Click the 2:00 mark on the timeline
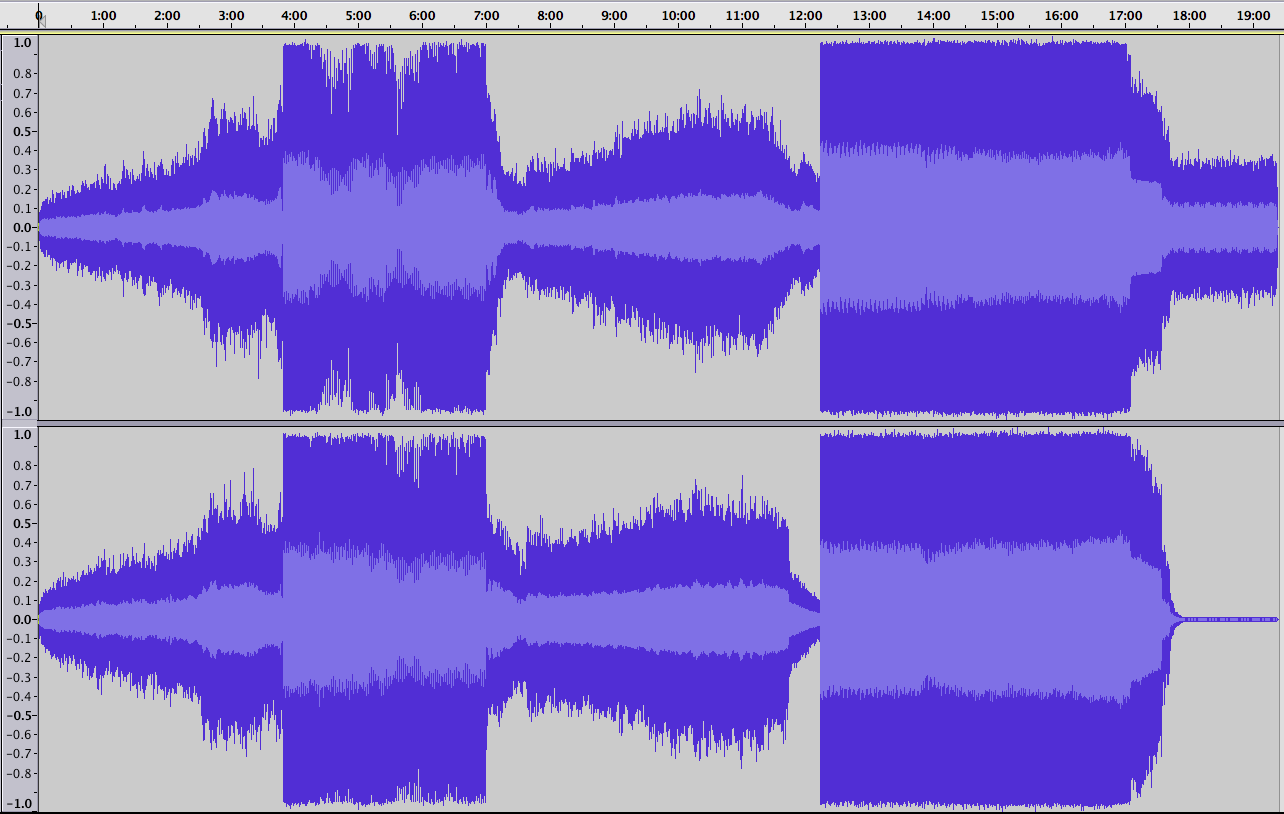Screen dimensions: 1284x814 (167, 16)
